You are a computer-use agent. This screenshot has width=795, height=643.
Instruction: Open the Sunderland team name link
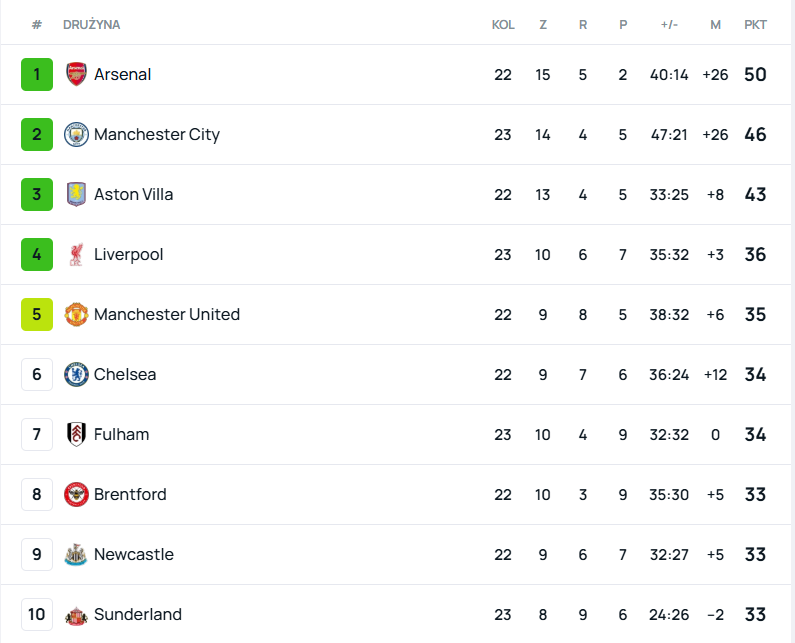pos(137,614)
